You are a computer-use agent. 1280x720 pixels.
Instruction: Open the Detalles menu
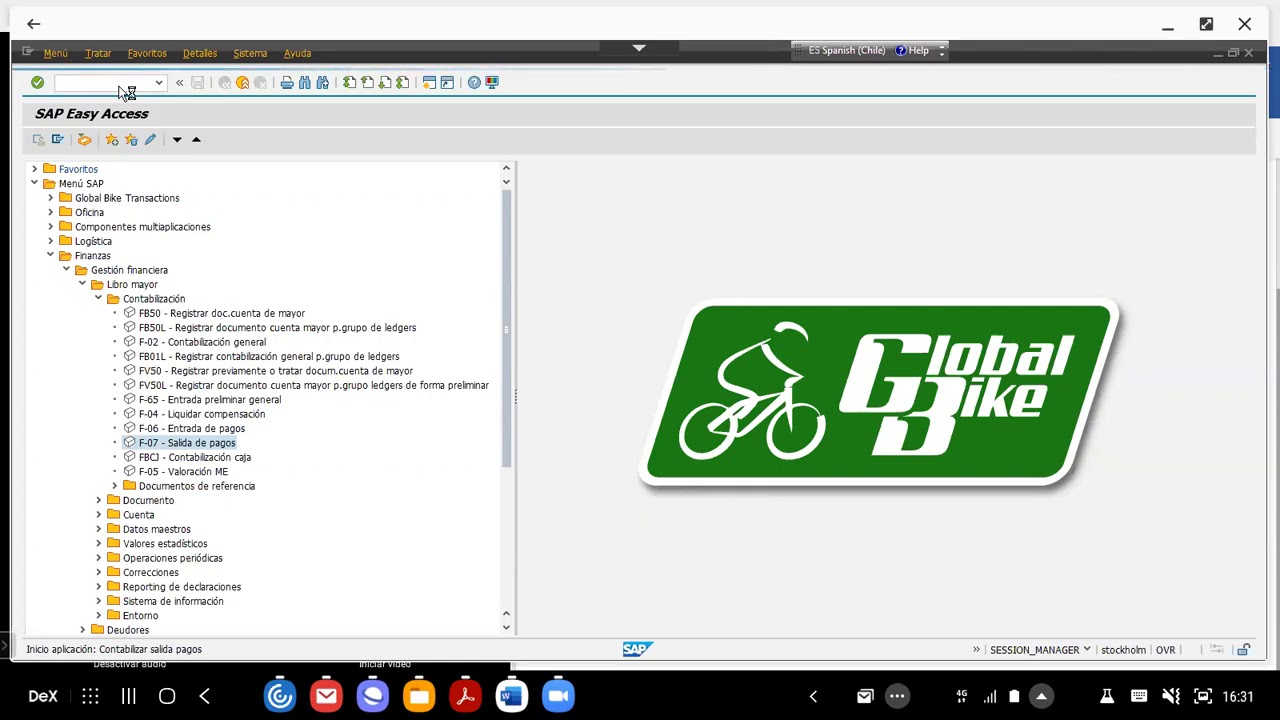click(200, 53)
